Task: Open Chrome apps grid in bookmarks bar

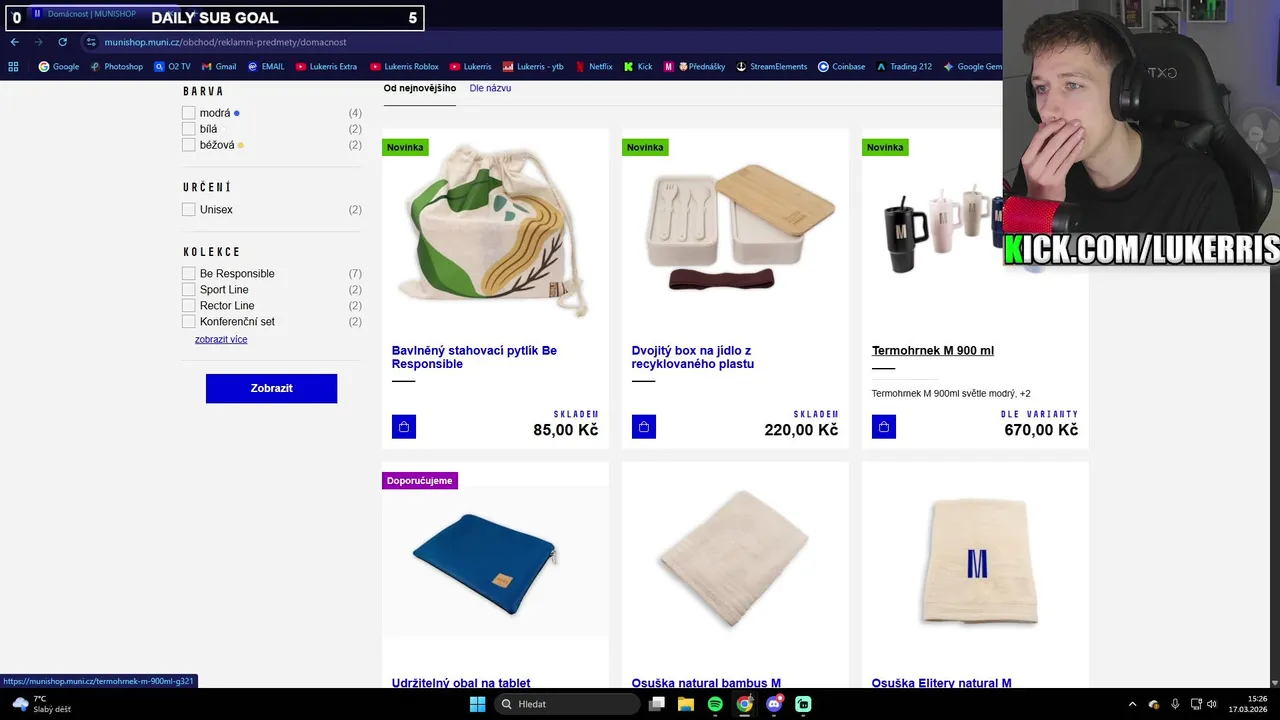Action: (13, 67)
